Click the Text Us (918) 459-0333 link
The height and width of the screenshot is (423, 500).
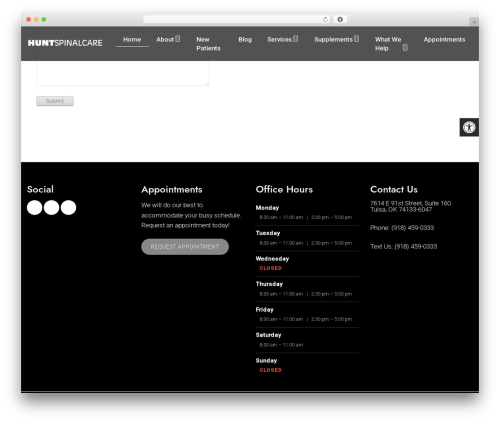point(404,247)
